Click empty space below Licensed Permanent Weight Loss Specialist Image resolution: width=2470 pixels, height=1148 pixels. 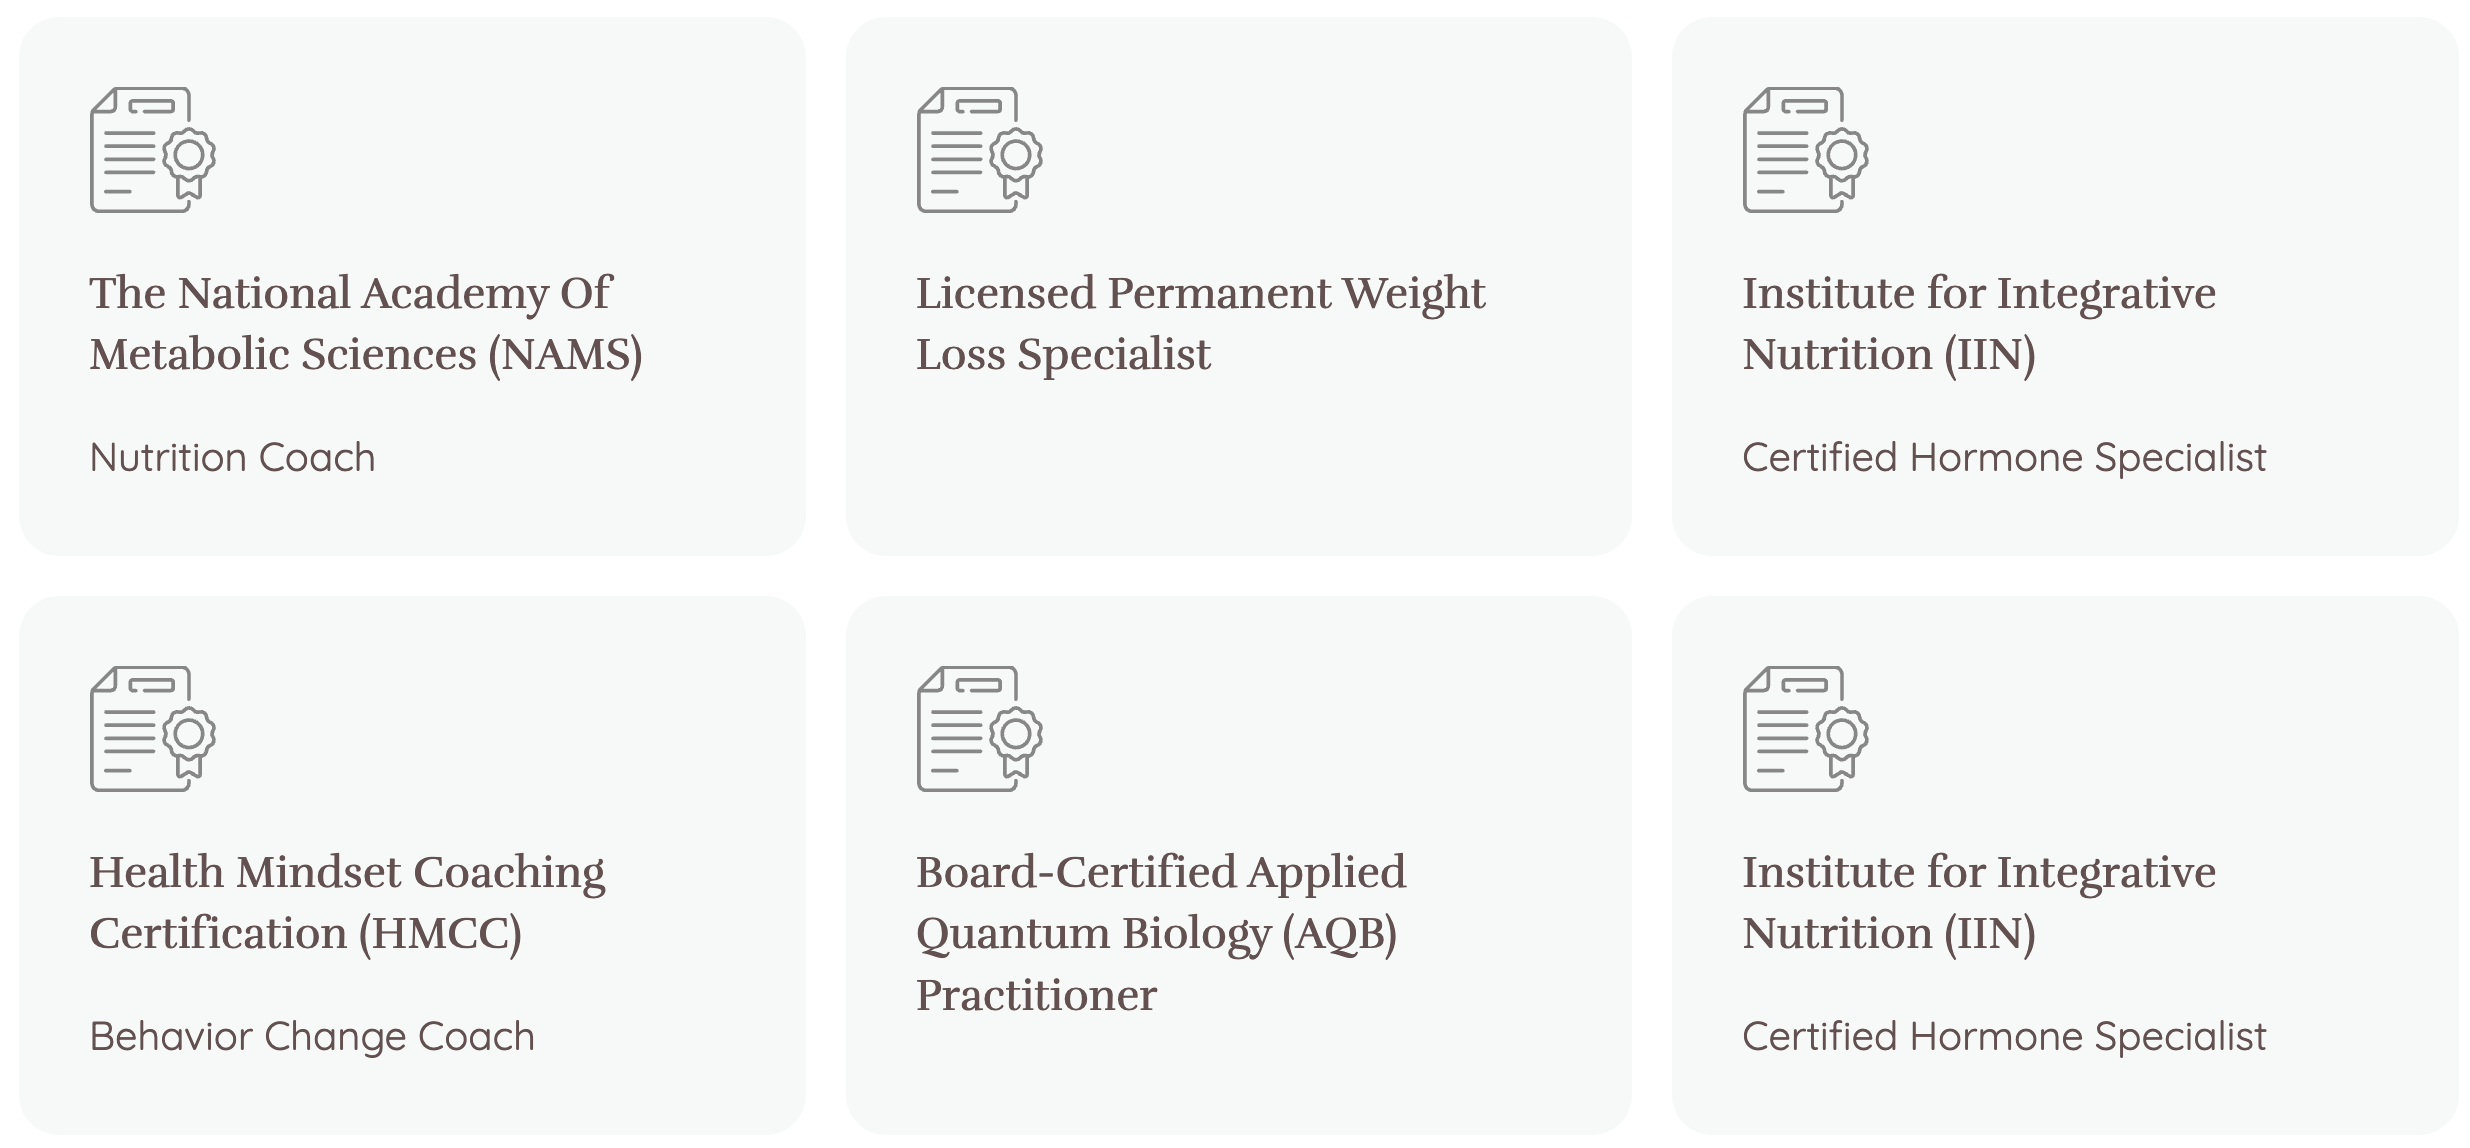(x=1238, y=465)
